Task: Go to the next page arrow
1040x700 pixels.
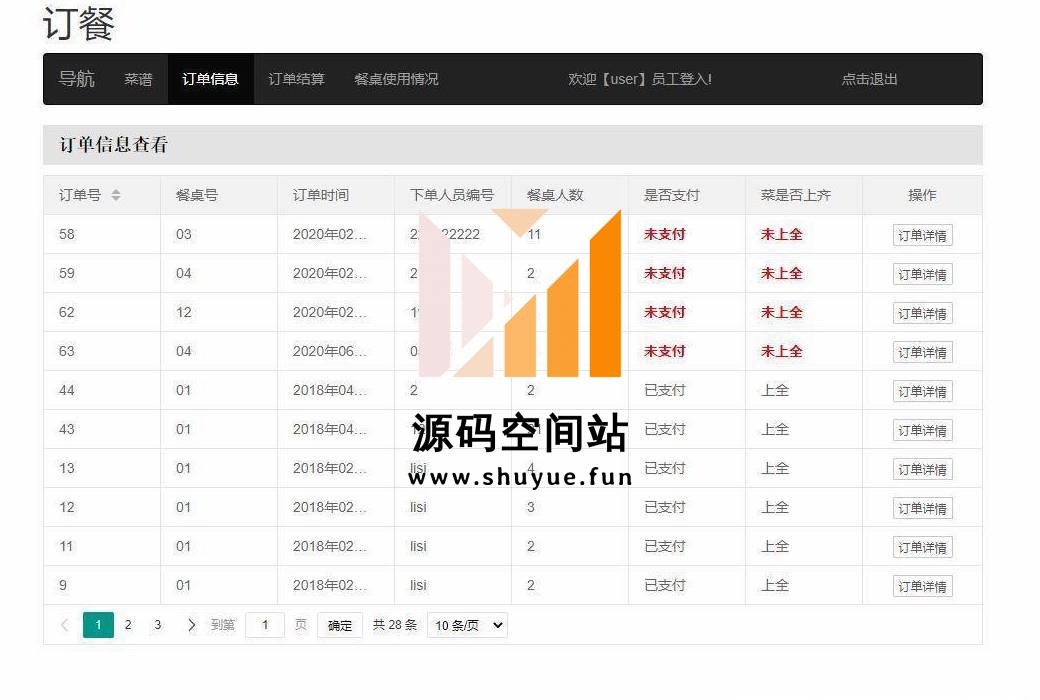Action: click(192, 625)
